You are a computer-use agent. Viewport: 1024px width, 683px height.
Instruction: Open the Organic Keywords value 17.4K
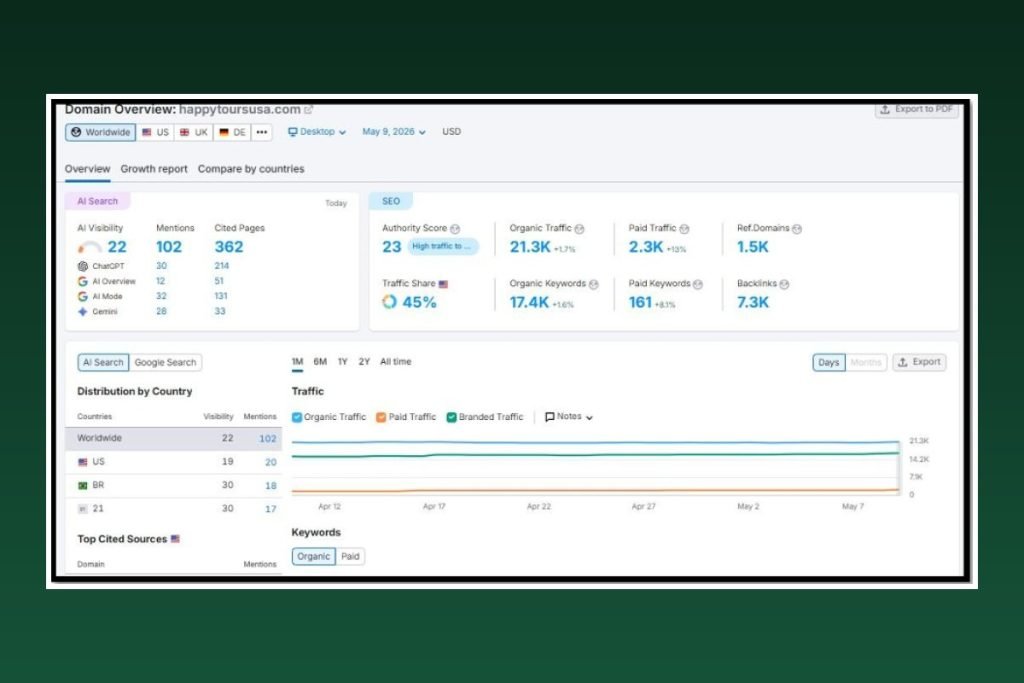(x=529, y=302)
